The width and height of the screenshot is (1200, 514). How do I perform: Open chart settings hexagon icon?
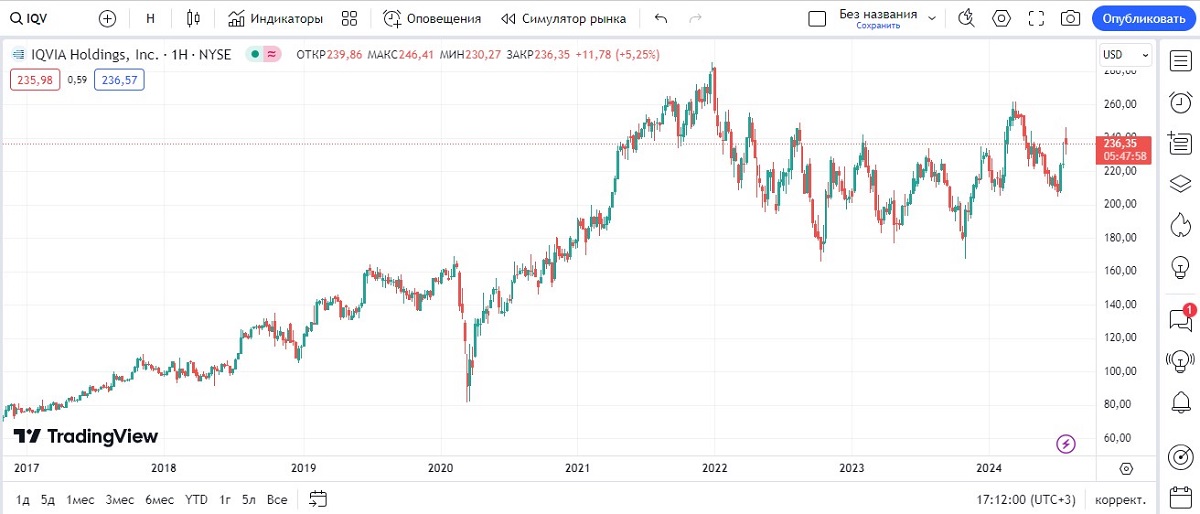click(x=1002, y=18)
